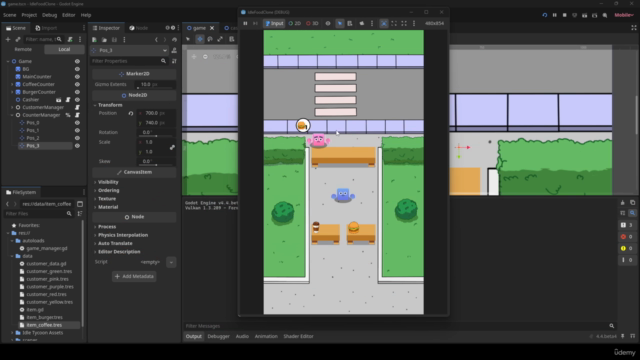Create new resource in Inspector toolbar
Image resolution: width=640 pixels, height=360 pixels.
(x=94, y=40)
